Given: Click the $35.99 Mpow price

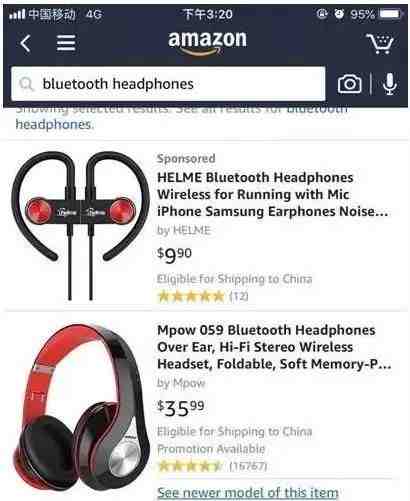Looking at the screenshot, I should tap(181, 408).
